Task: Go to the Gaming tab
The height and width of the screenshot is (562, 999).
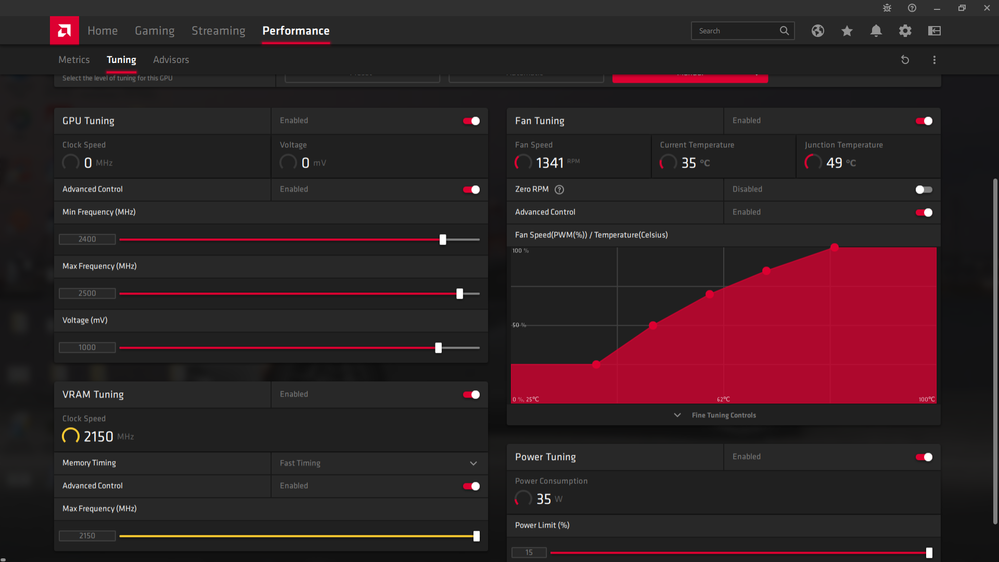Action: (154, 31)
